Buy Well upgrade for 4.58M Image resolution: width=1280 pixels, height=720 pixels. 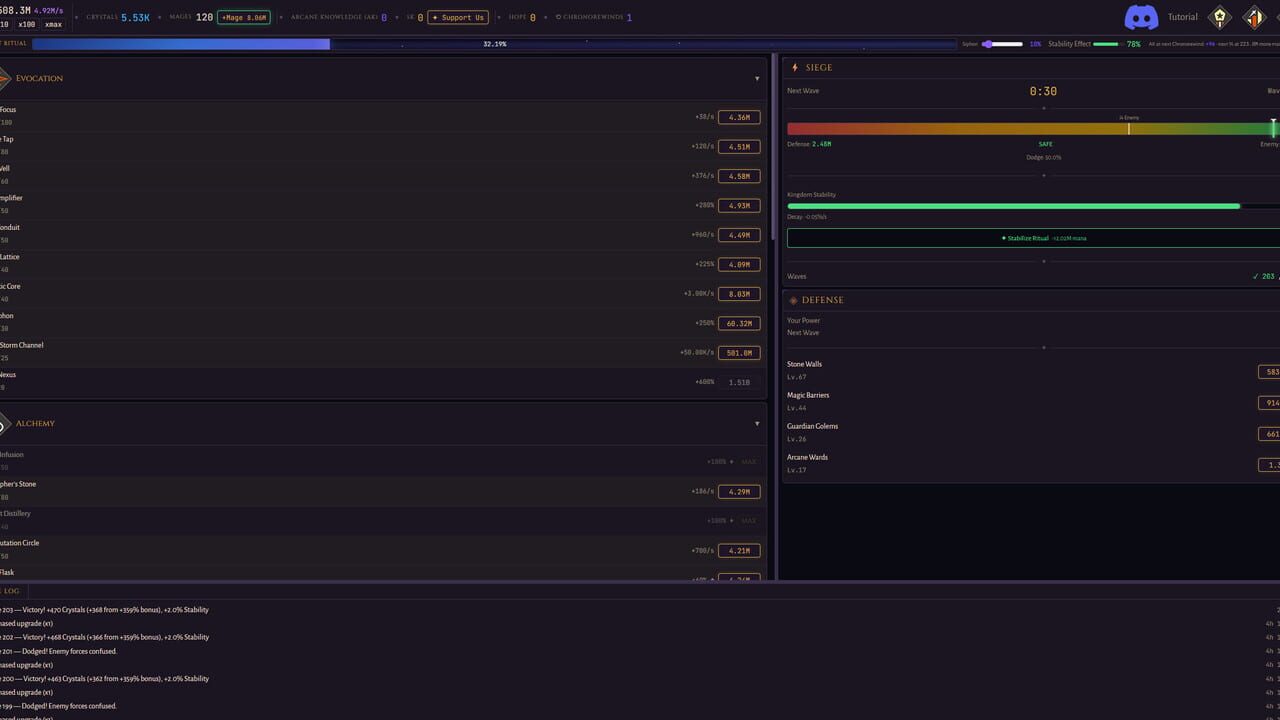(x=739, y=176)
